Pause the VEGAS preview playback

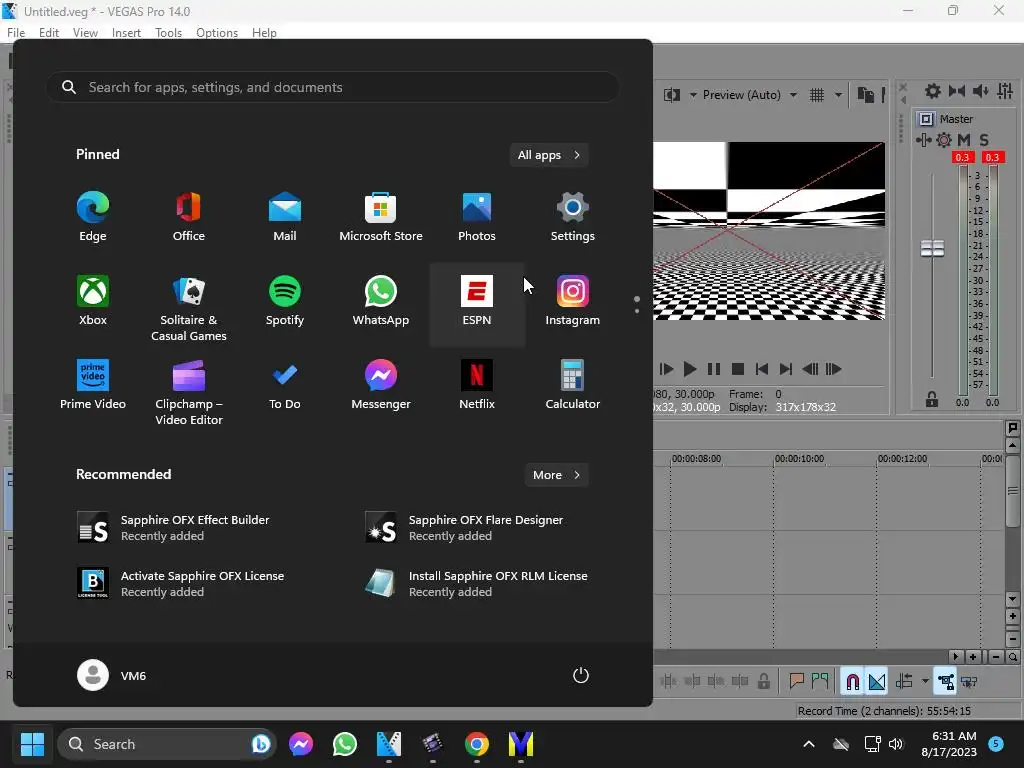714,369
